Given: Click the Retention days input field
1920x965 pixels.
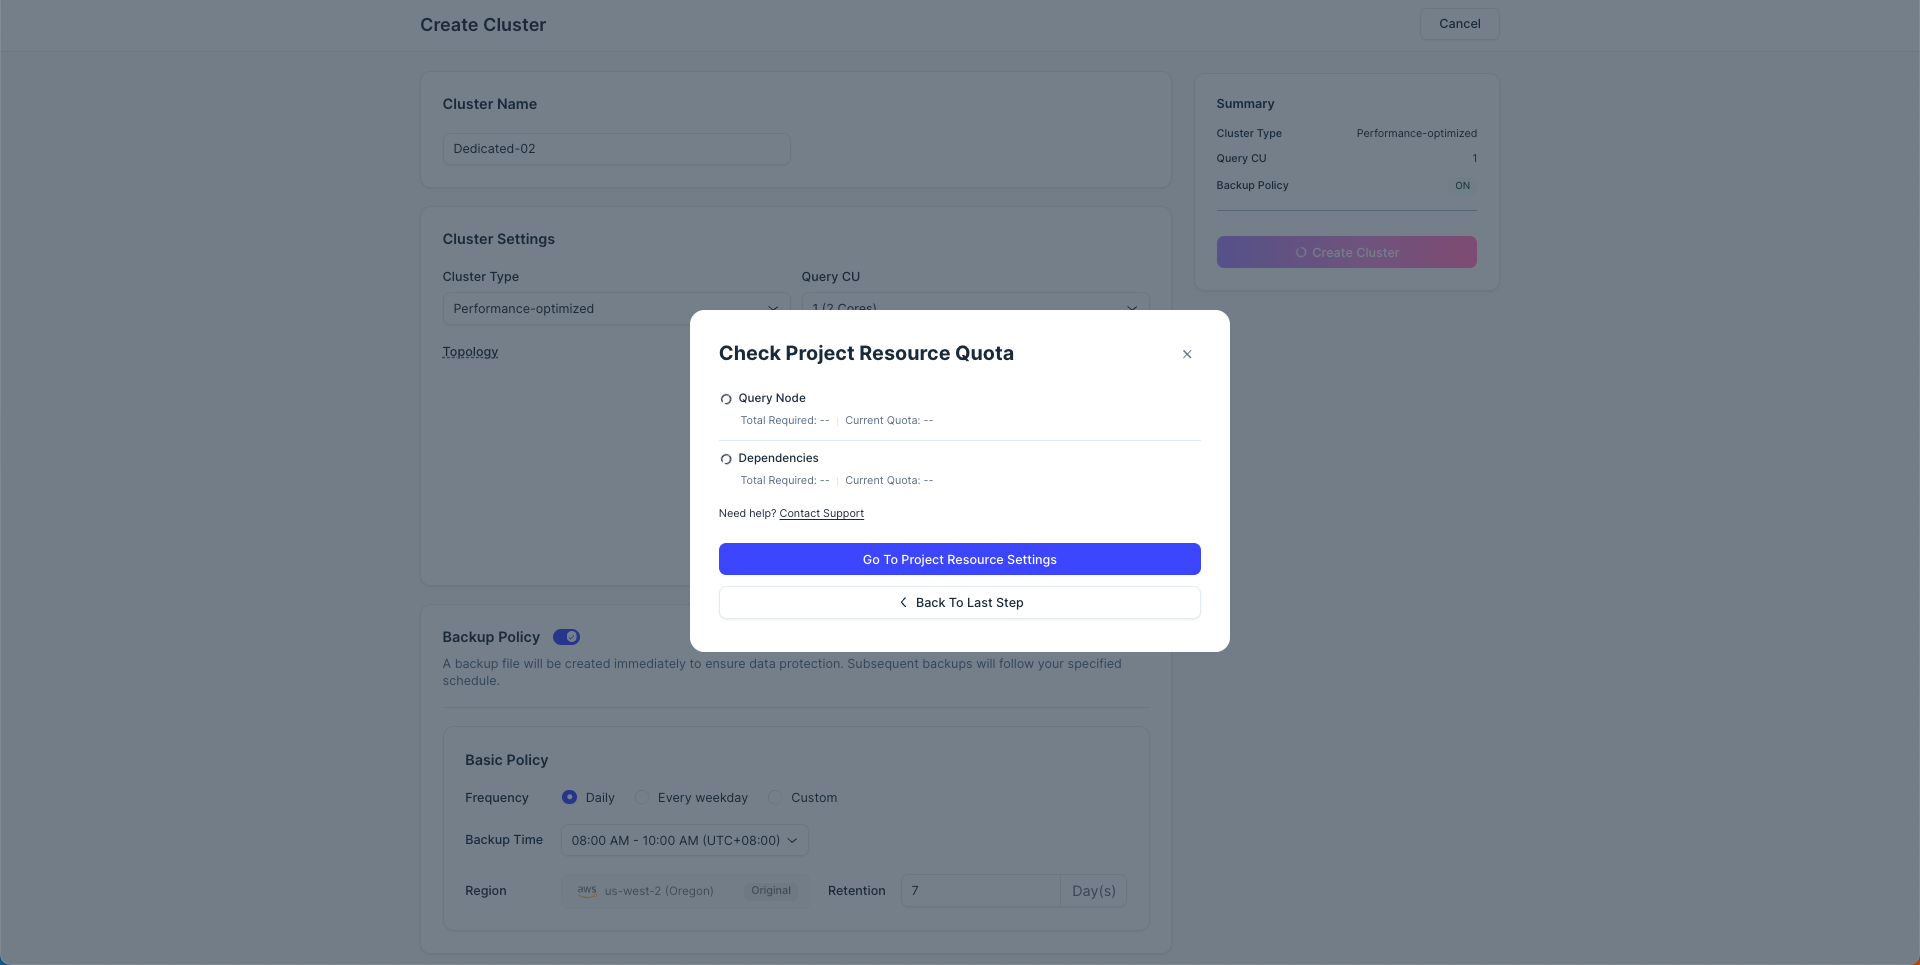Looking at the screenshot, I should (980, 890).
